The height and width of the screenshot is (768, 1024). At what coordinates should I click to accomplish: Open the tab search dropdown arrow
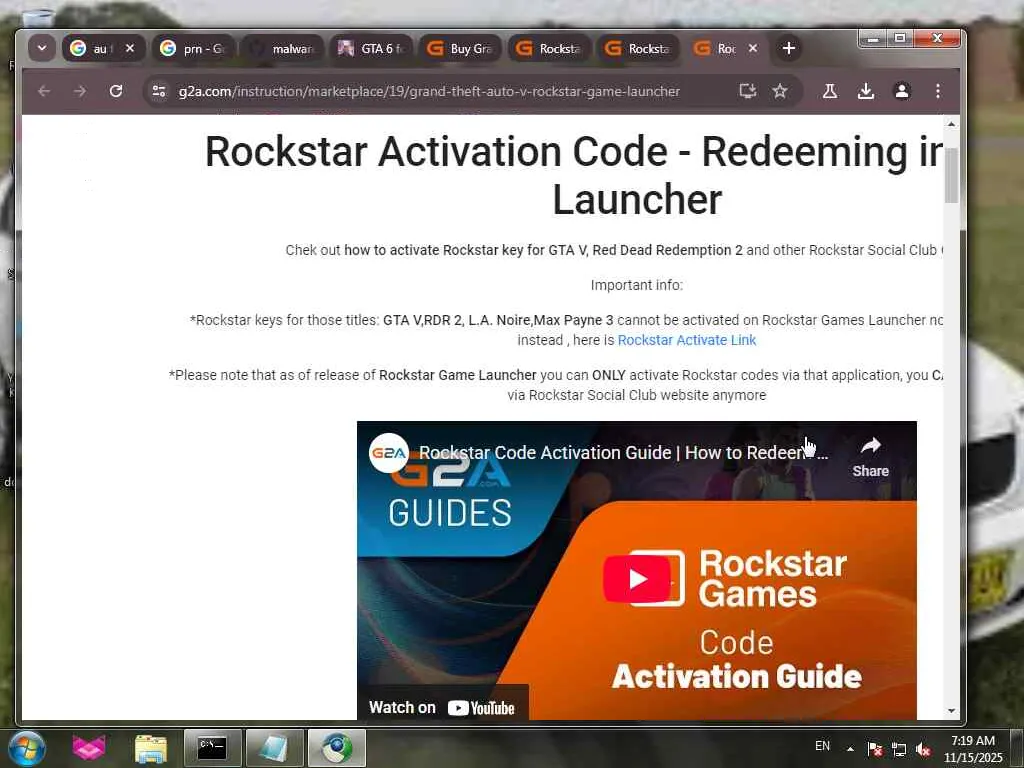tap(42, 48)
